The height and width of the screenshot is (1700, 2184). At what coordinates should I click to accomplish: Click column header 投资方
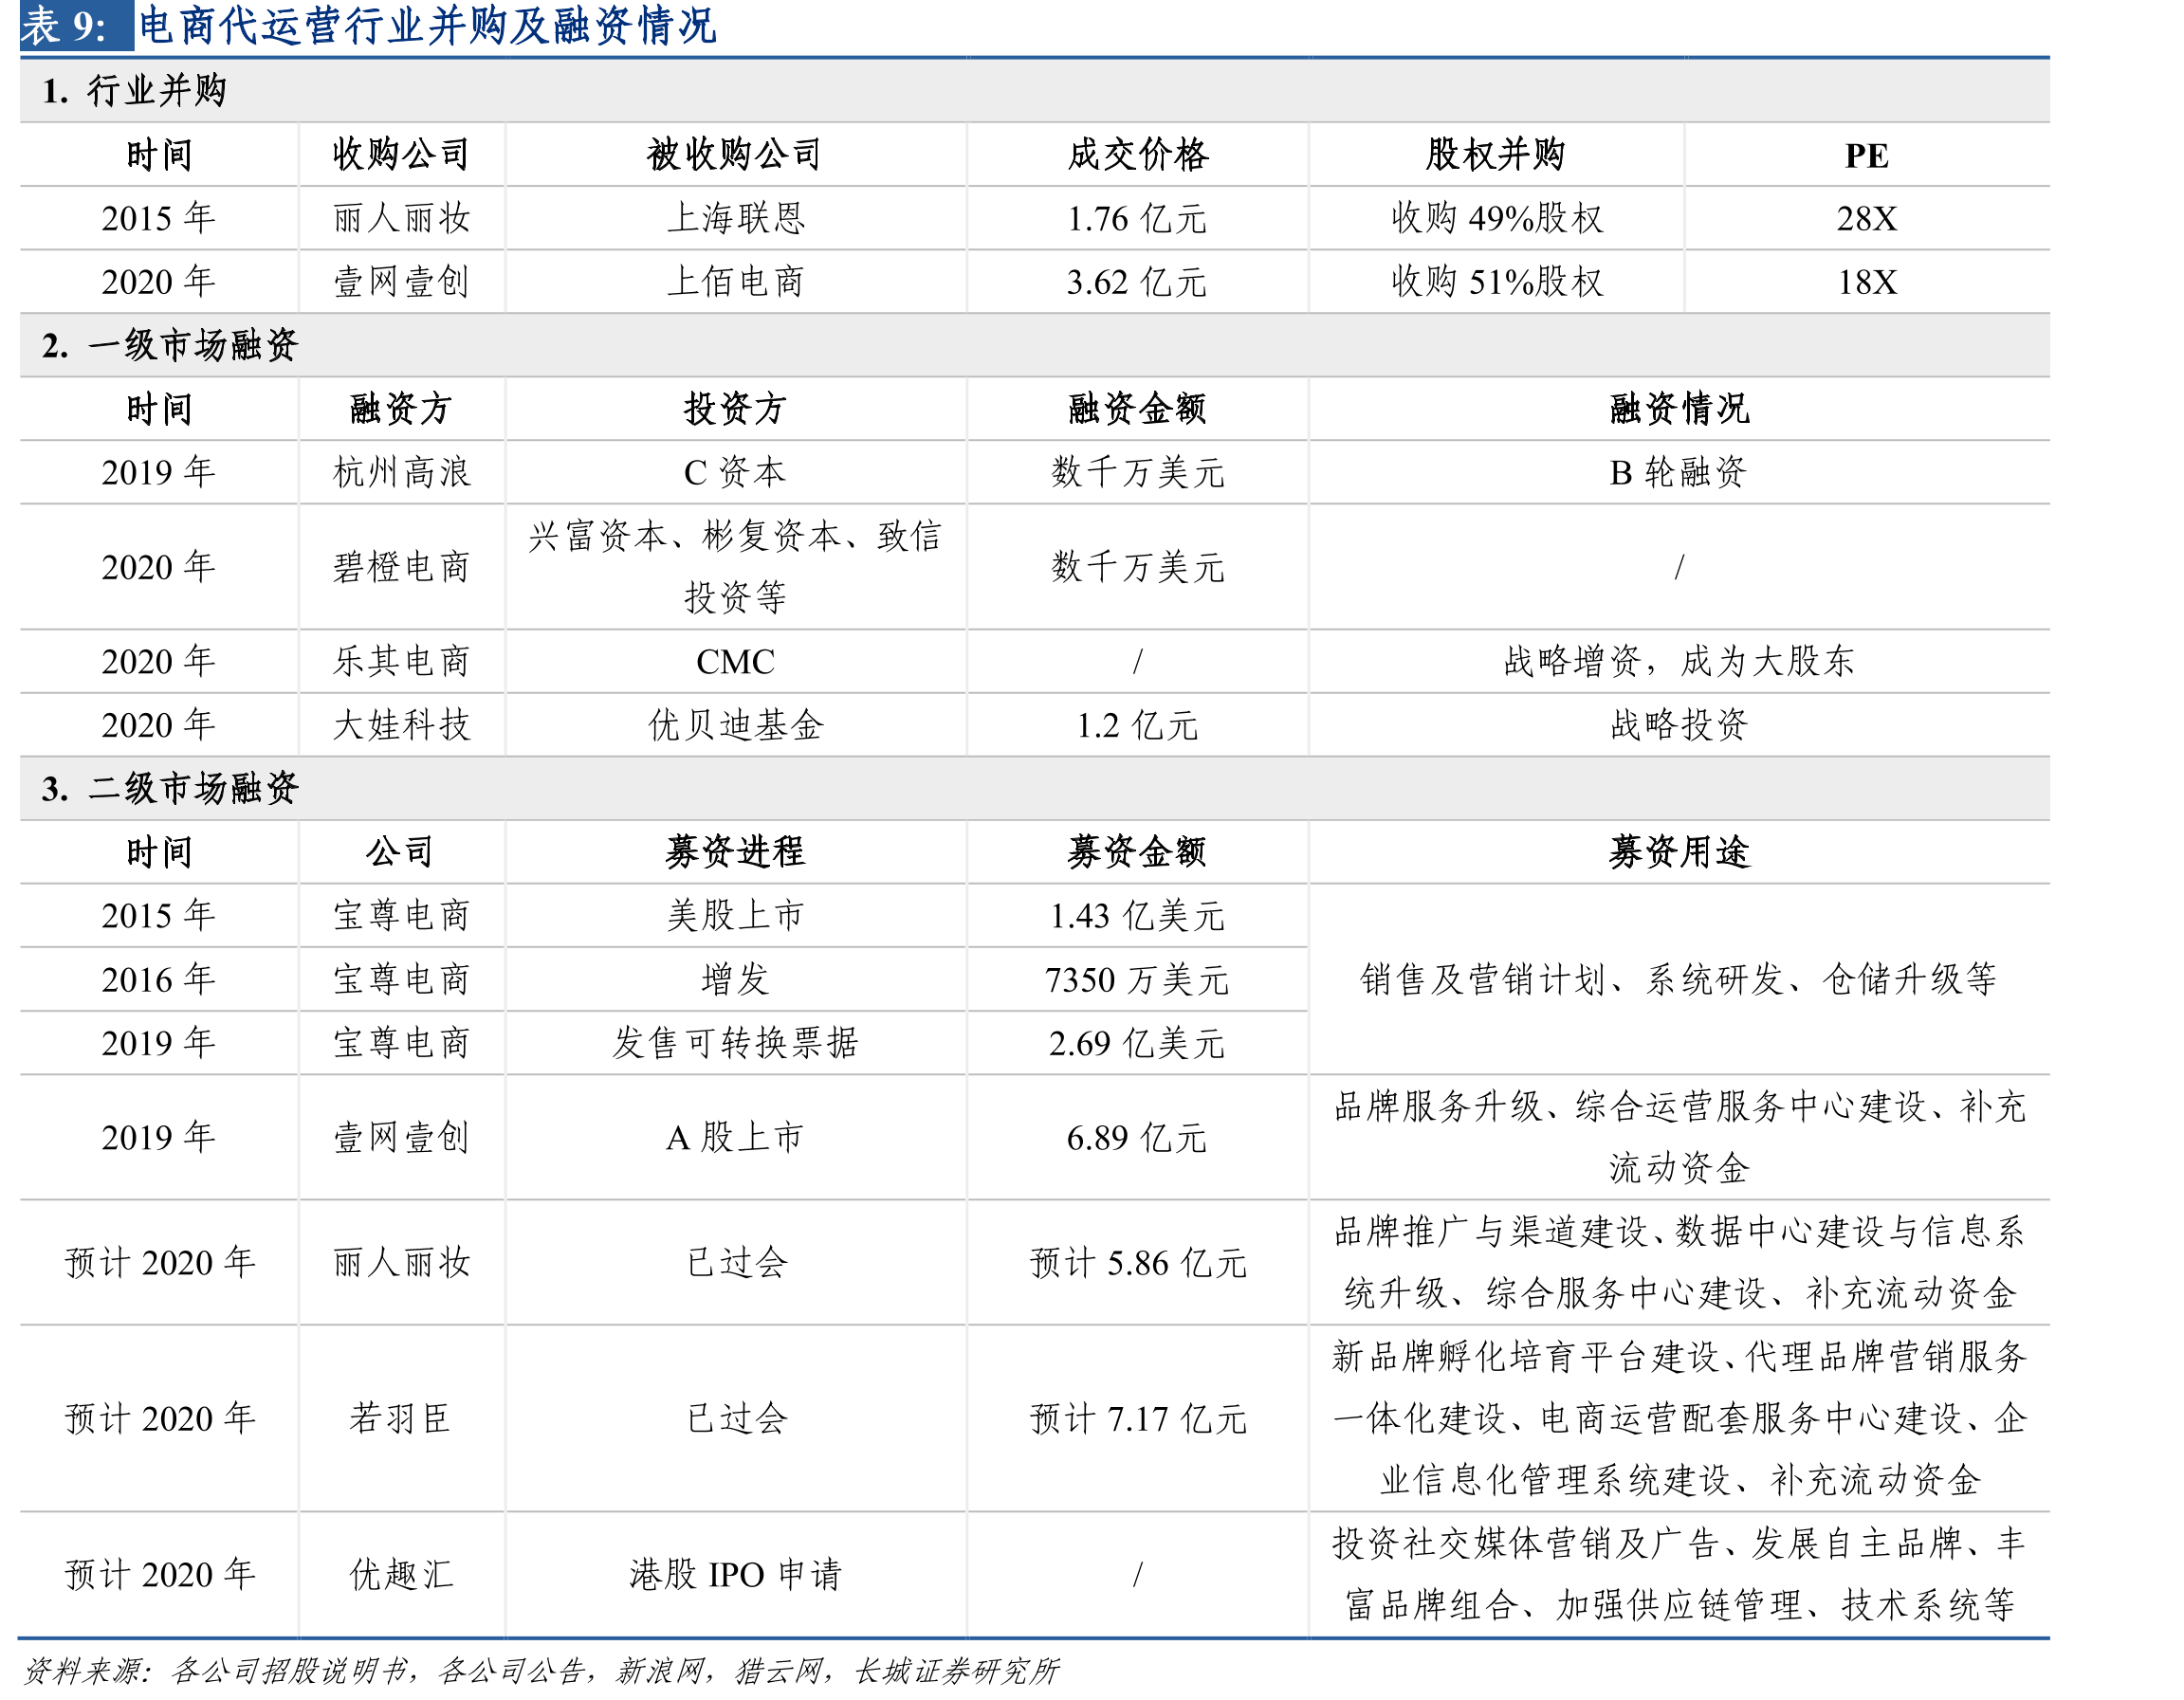pyautogui.click(x=735, y=409)
